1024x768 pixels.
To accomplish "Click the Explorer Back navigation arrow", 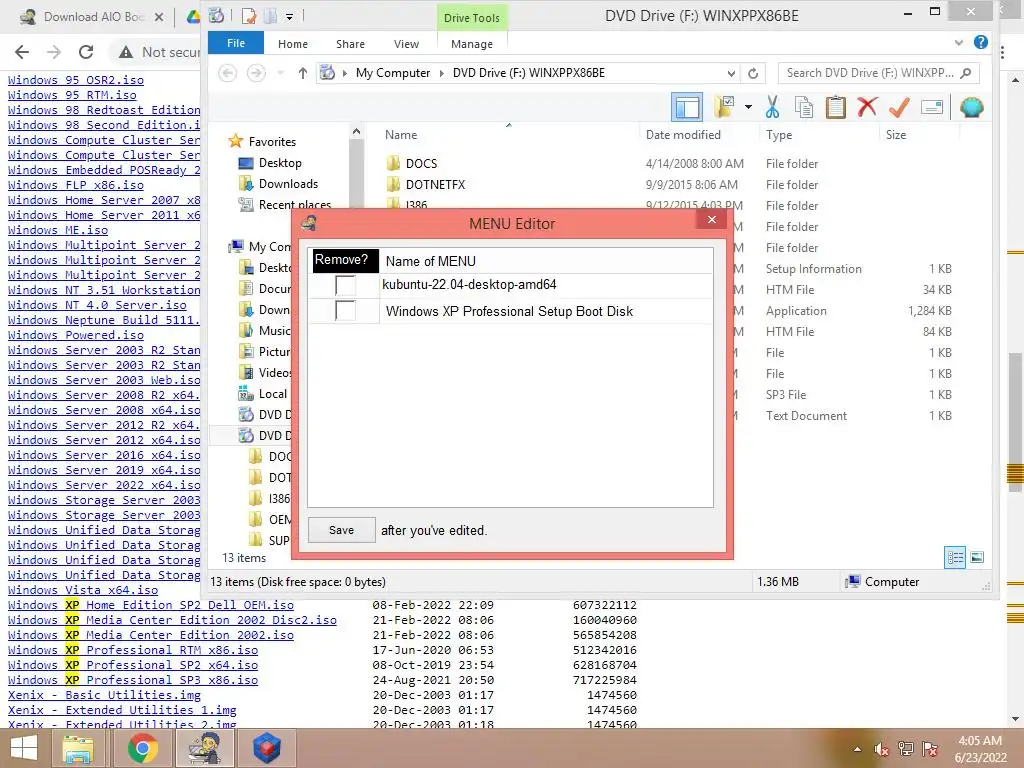I will [227, 73].
